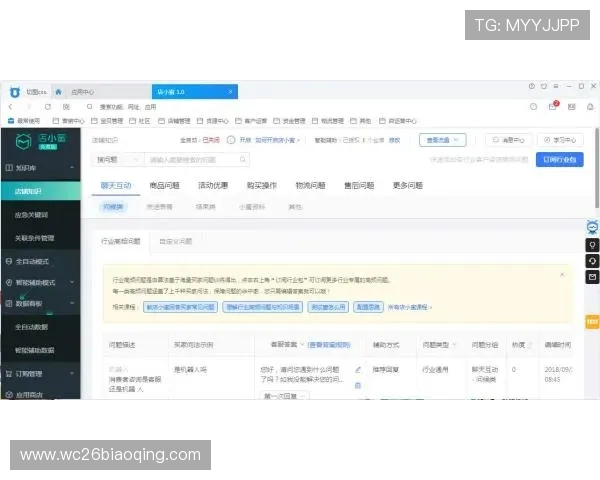Viewport: 600px width, 480px height.
Task: Go back with the browser back arrow
Action: click(11, 107)
